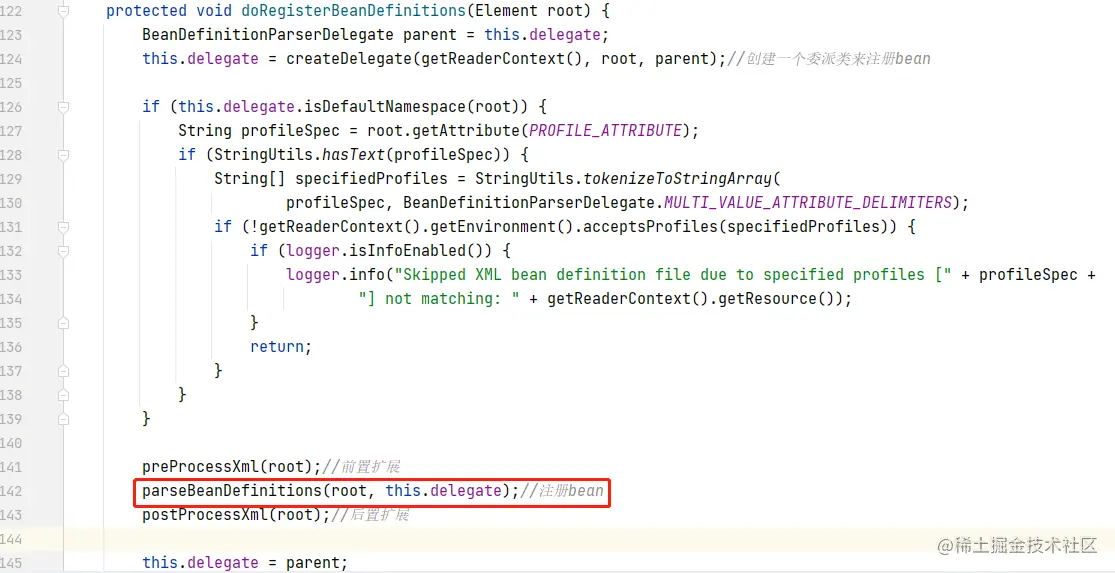
Task: Click the fold end marker on line 138
Action: coord(64,394)
